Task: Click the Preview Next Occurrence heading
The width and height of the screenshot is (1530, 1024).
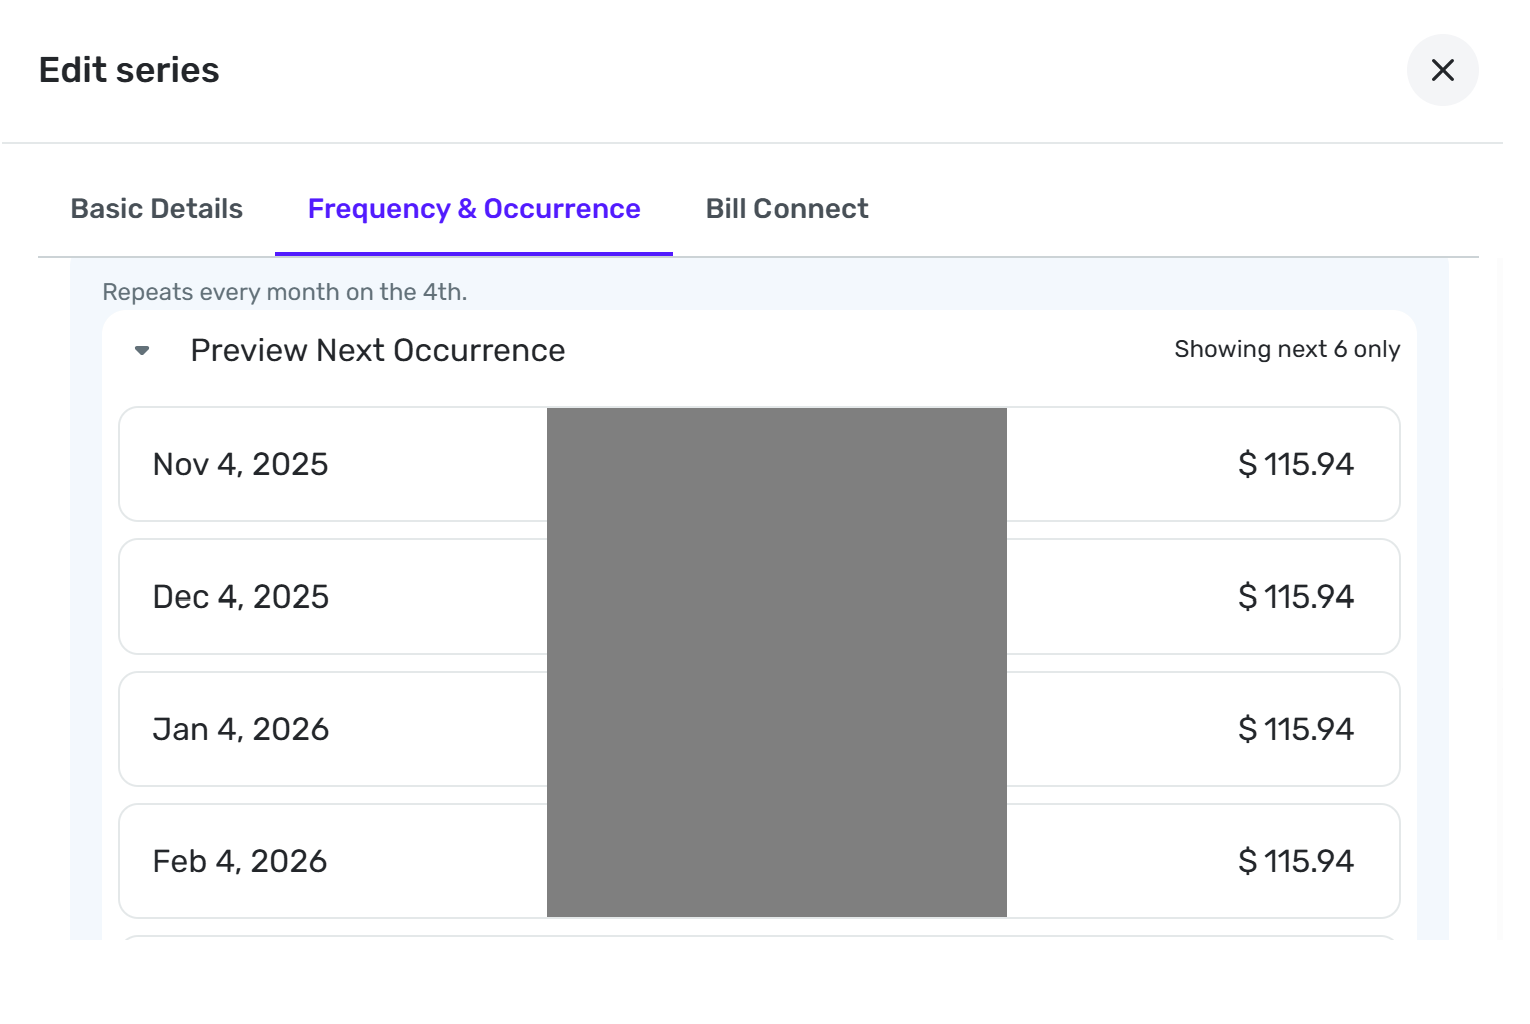Action: pos(378,350)
